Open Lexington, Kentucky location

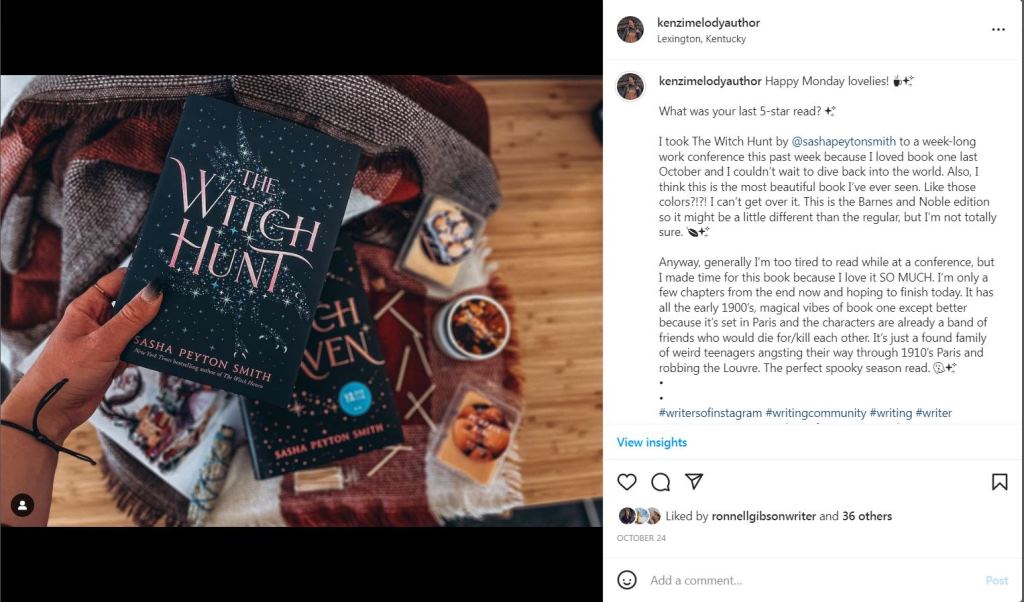(701, 39)
